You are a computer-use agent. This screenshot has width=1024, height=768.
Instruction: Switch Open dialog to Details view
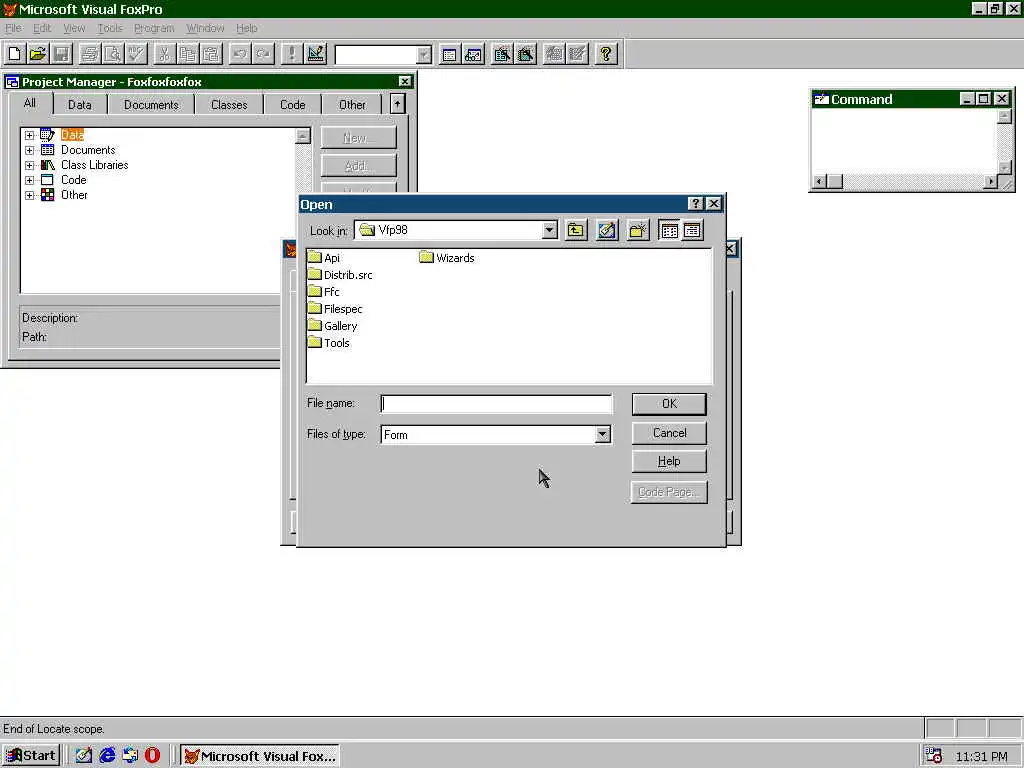pyautogui.click(x=692, y=230)
